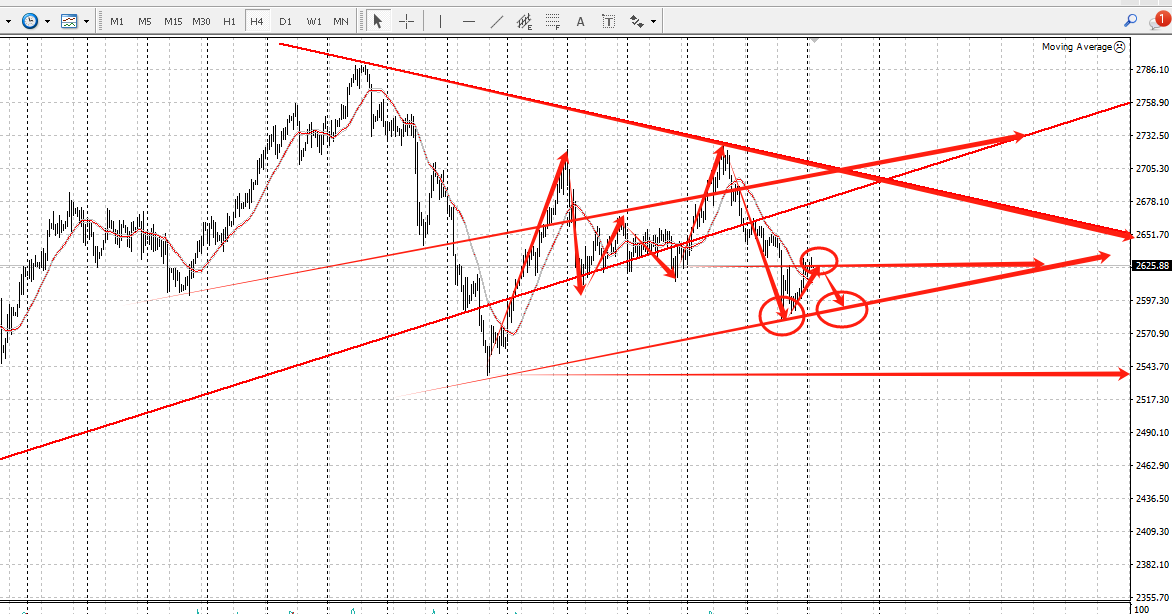Open the Arrows objects tool
This screenshot has width=1172, height=614.
point(637,21)
